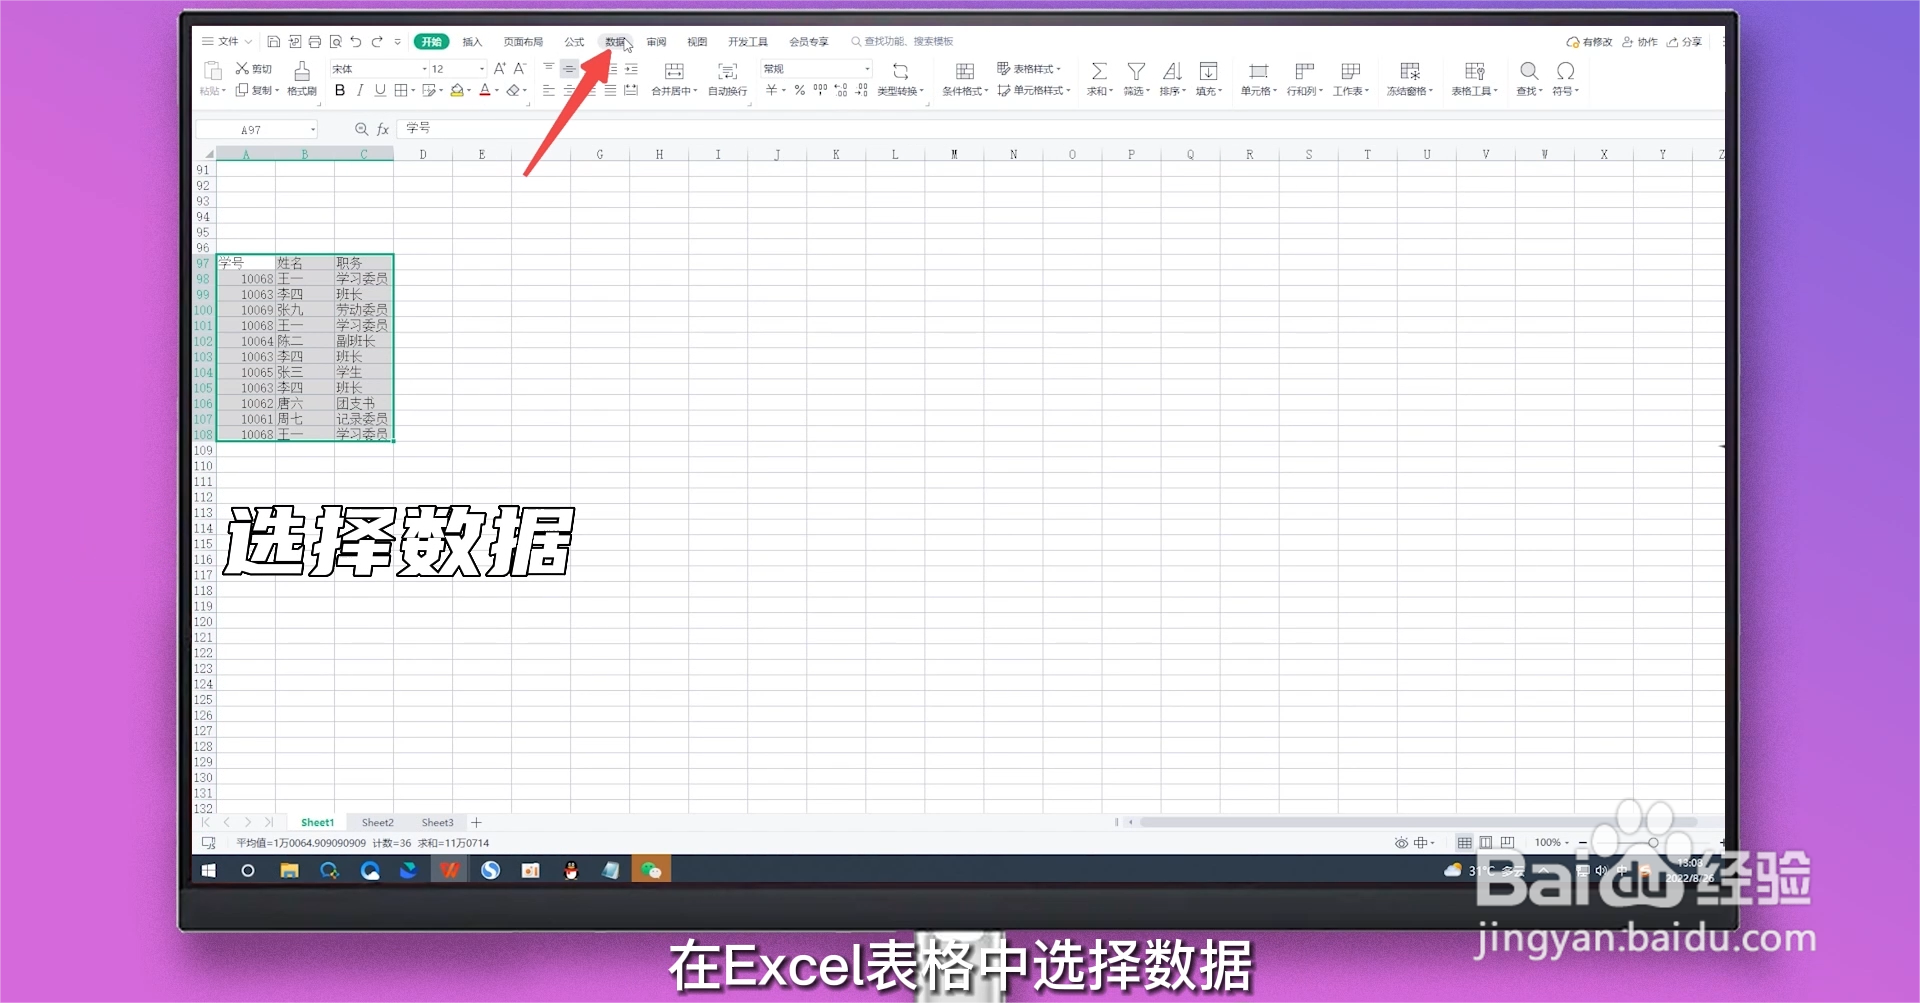Toggle Underline formatting

[x=380, y=90]
